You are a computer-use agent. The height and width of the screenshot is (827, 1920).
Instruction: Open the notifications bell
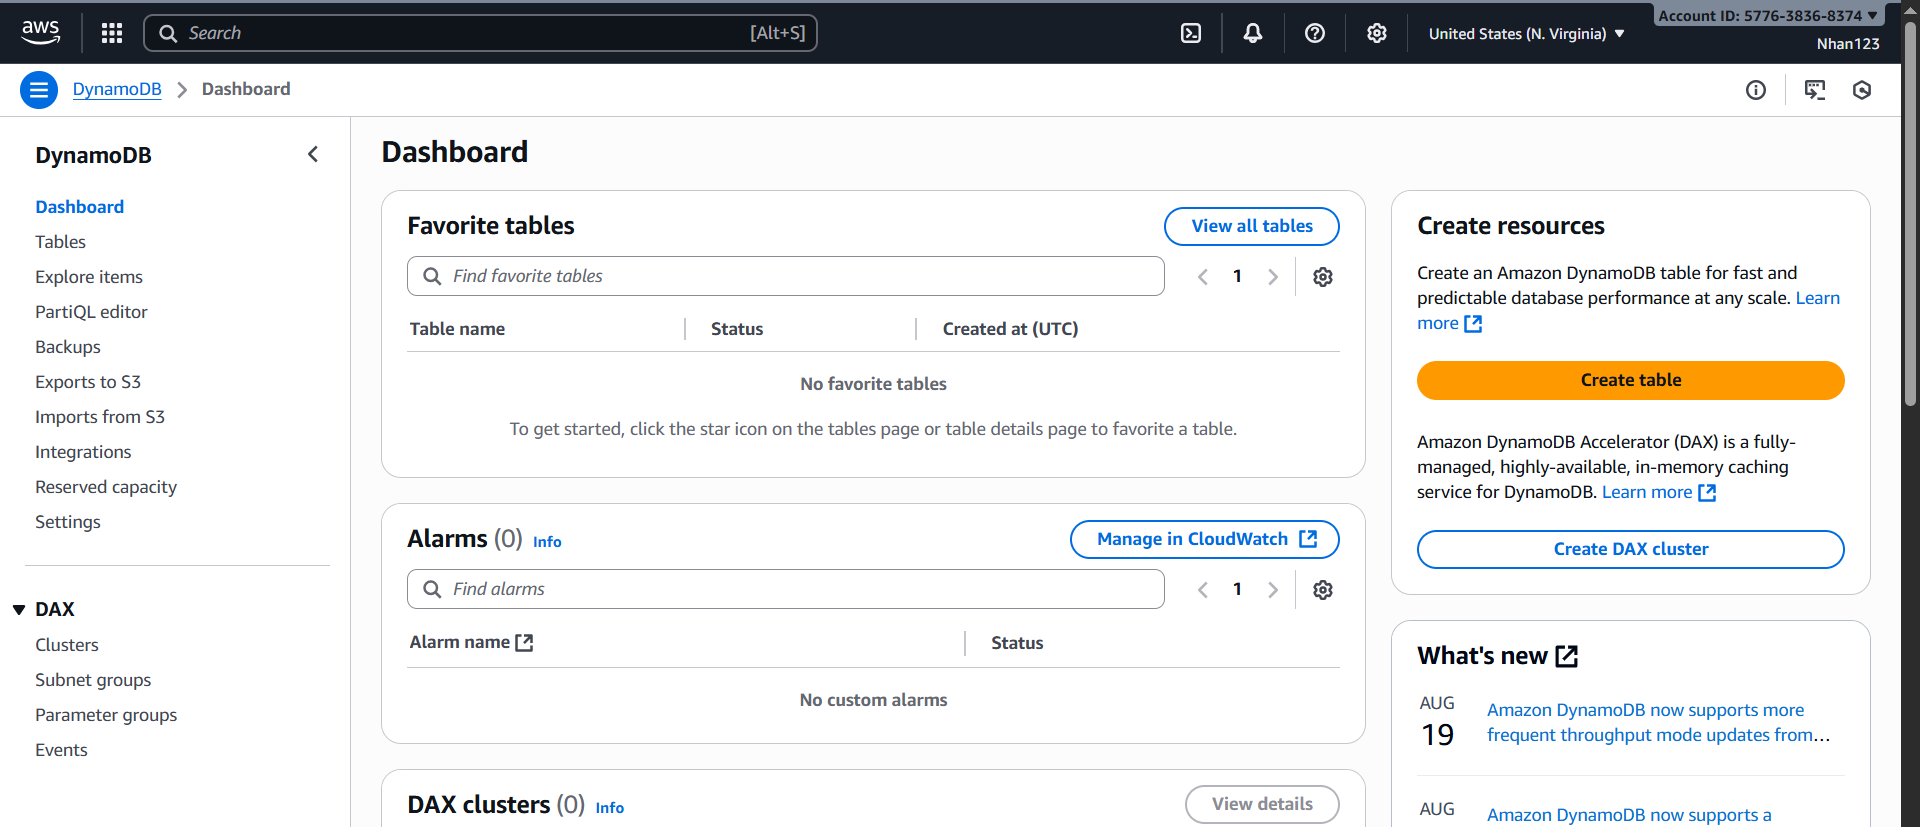click(x=1252, y=33)
